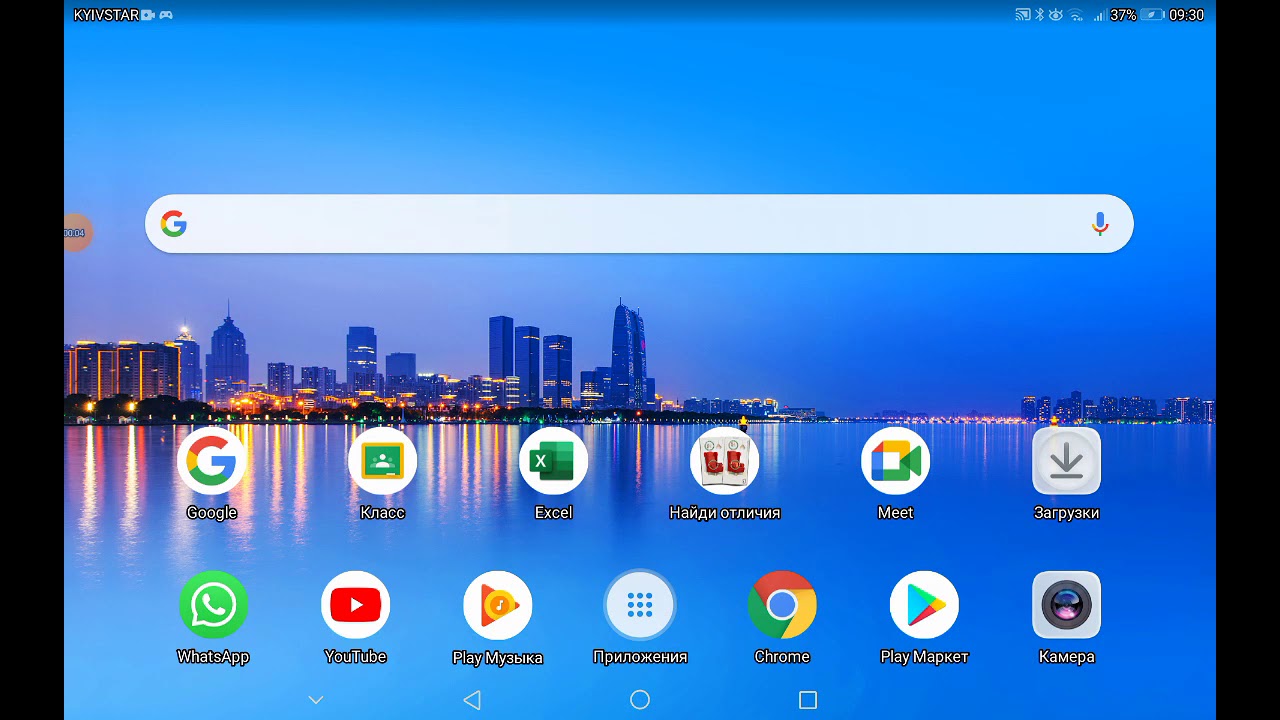Screen dimensions: 1280x720
Task: Tap the video camera notification icon
Action: click(148, 15)
